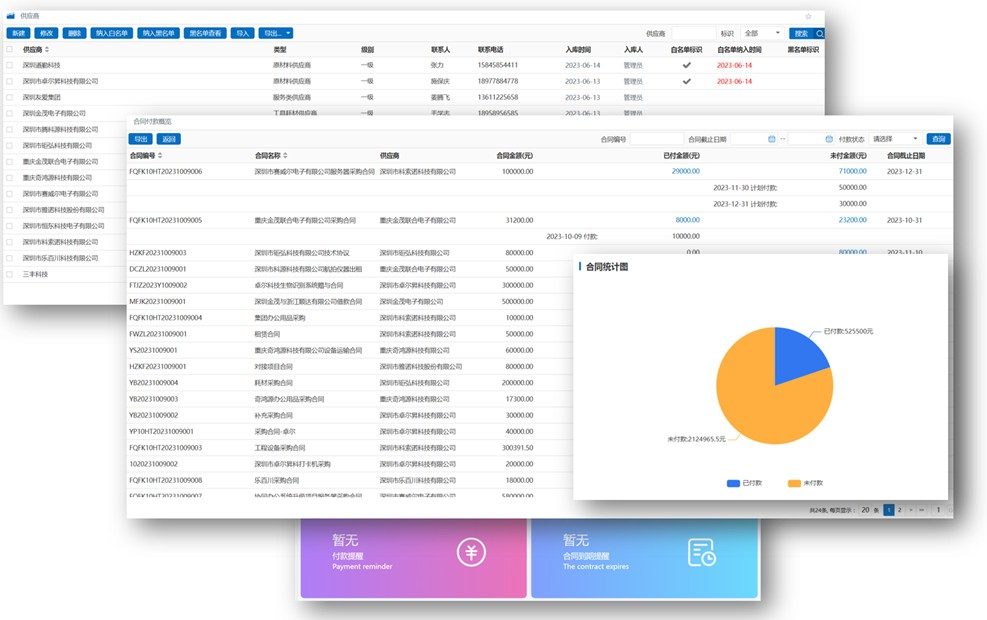Check the box for 深圳友爱集团 row
The width and height of the screenshot is (987, 620).
9,97
